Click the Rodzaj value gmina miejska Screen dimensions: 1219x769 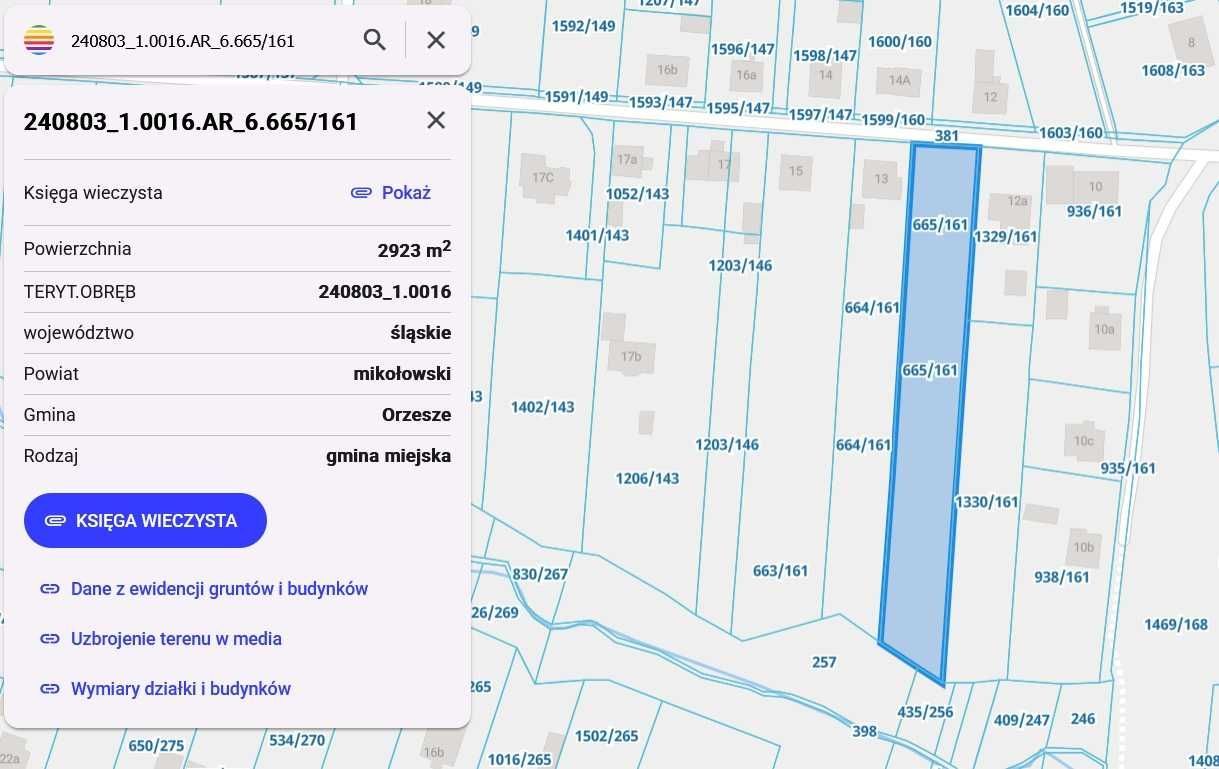coord(388,456)
